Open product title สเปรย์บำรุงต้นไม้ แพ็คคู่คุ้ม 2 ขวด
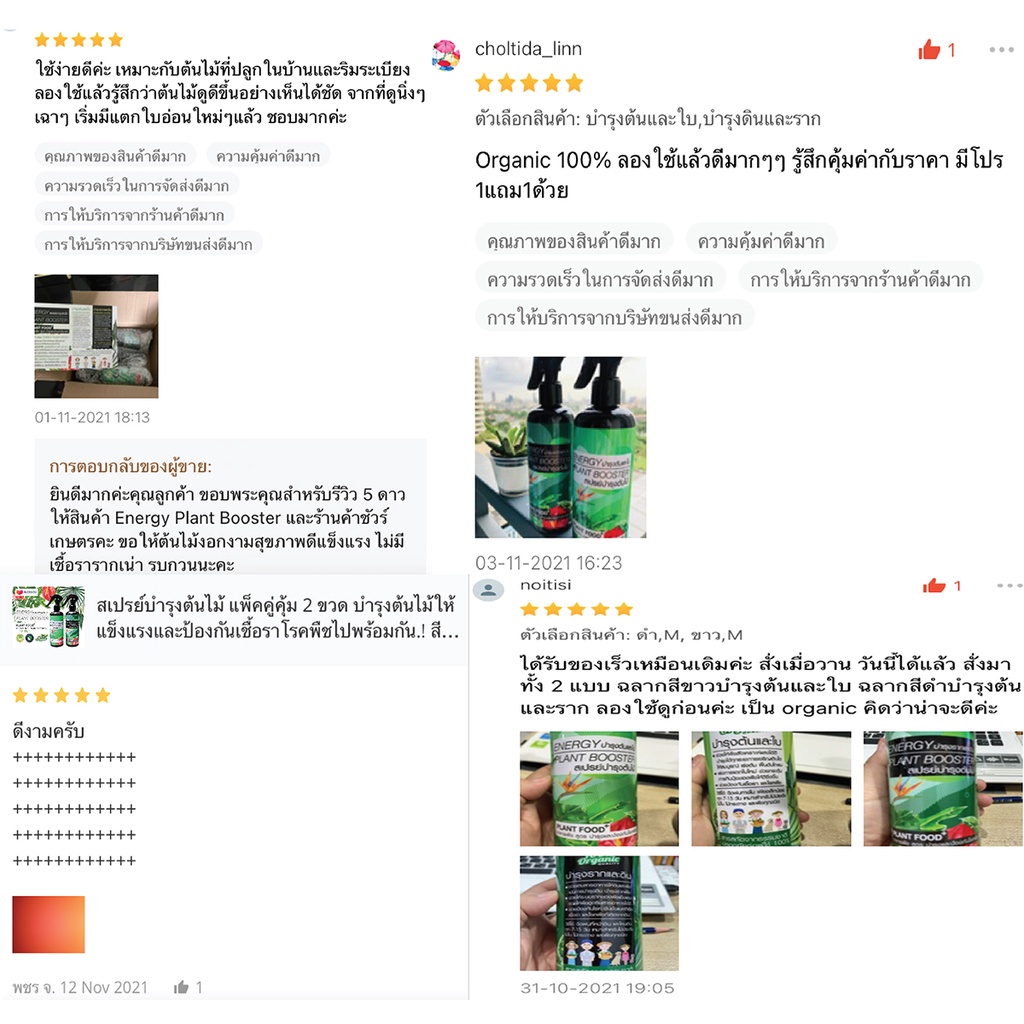The image size is (1024, 1024). [x=278, y=618]
